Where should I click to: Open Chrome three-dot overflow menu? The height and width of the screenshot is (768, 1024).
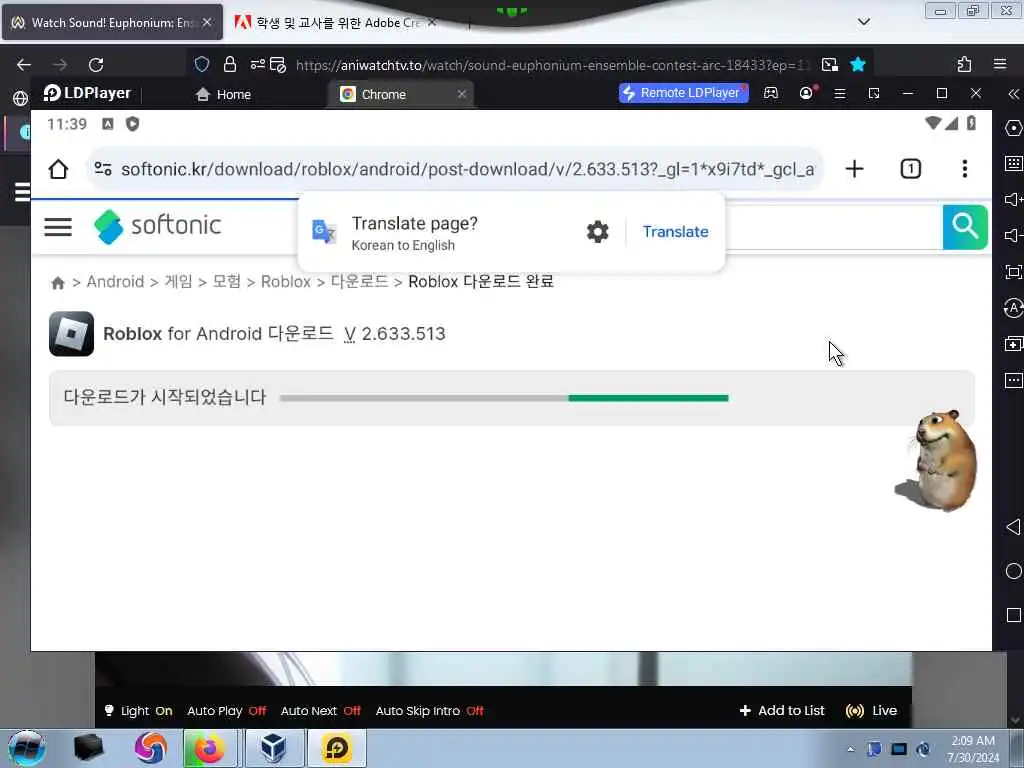(x=965, y=169)
